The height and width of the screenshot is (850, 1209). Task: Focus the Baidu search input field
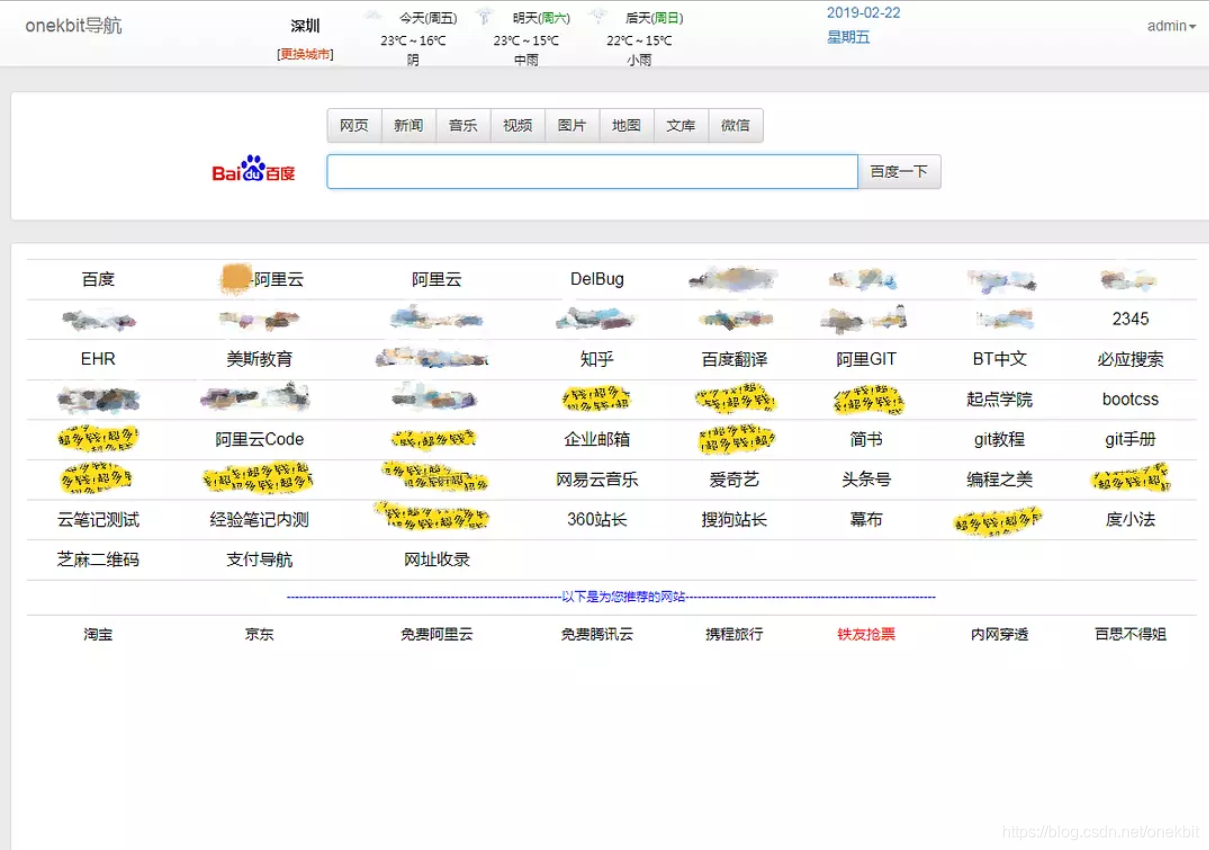tap(592, 171)
